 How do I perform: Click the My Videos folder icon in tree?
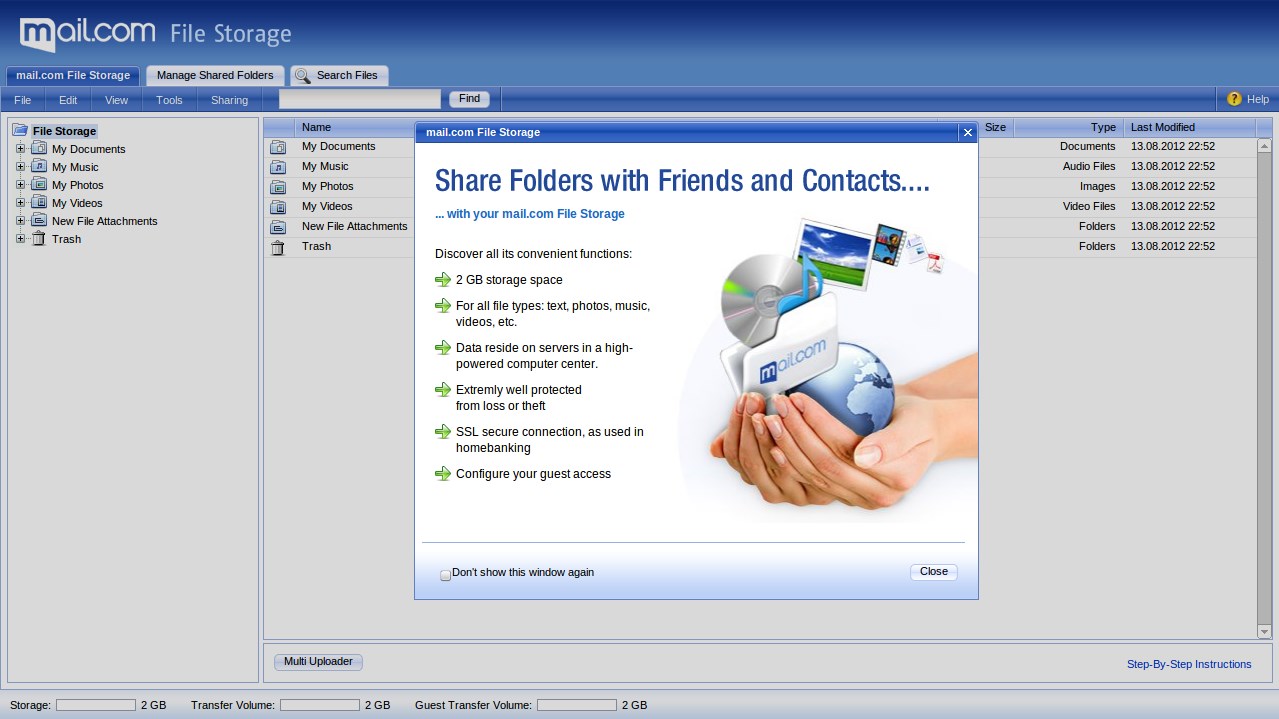[x=39, y=203]
